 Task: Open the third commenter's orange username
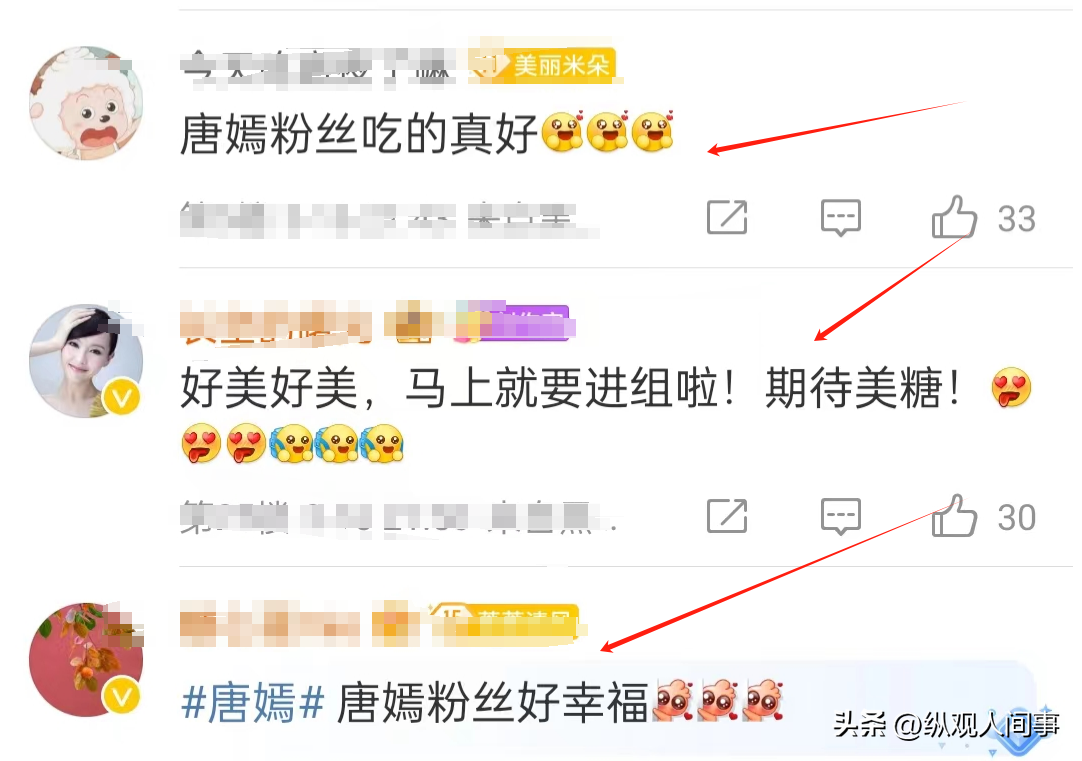coord(270,624)
